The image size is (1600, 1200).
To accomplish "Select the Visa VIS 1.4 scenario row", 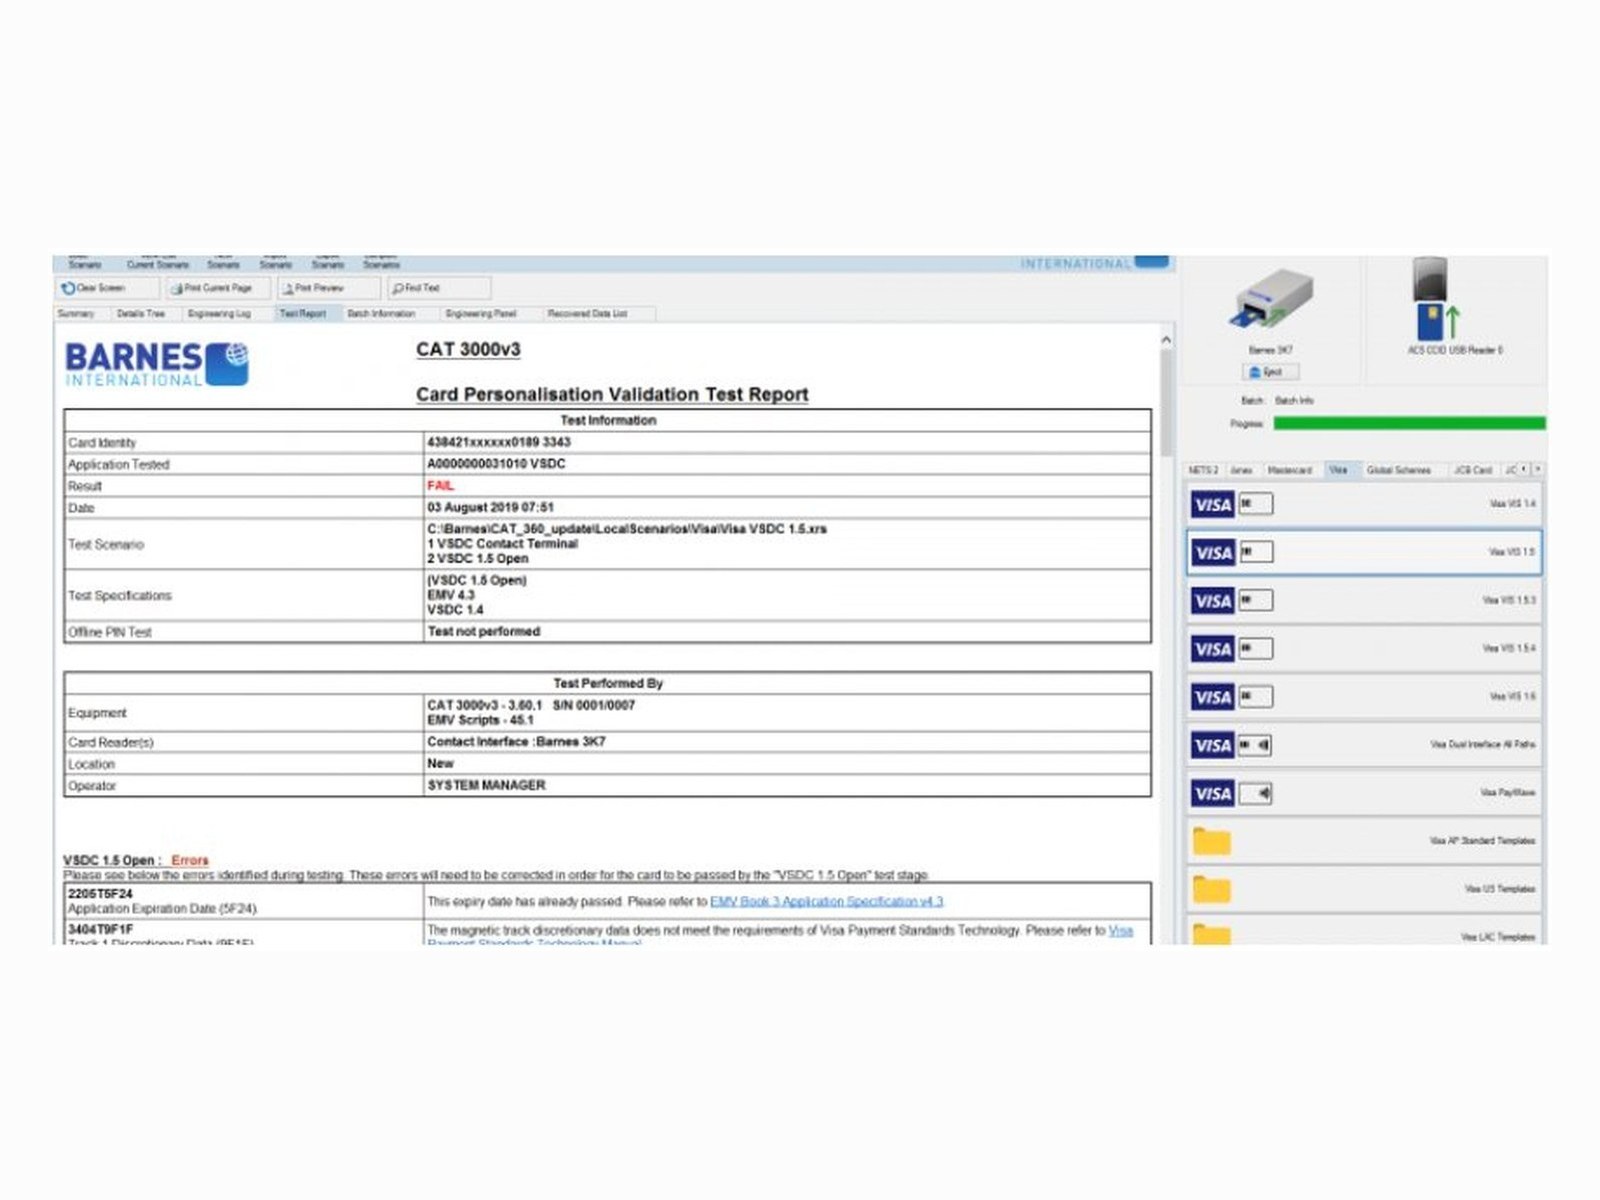I will 1364,505.
